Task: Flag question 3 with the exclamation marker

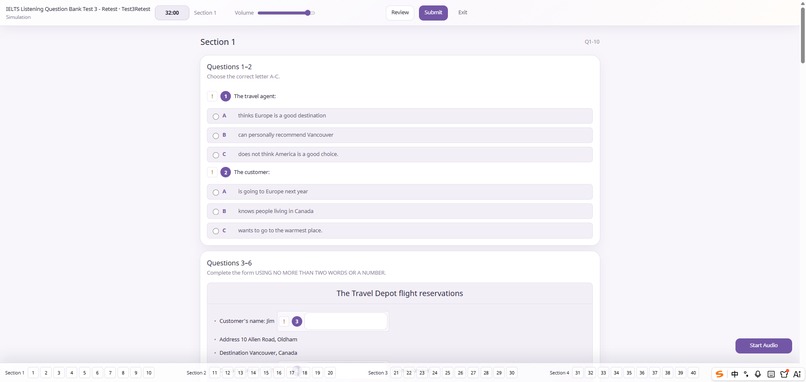Action: (x=284, y=321)
